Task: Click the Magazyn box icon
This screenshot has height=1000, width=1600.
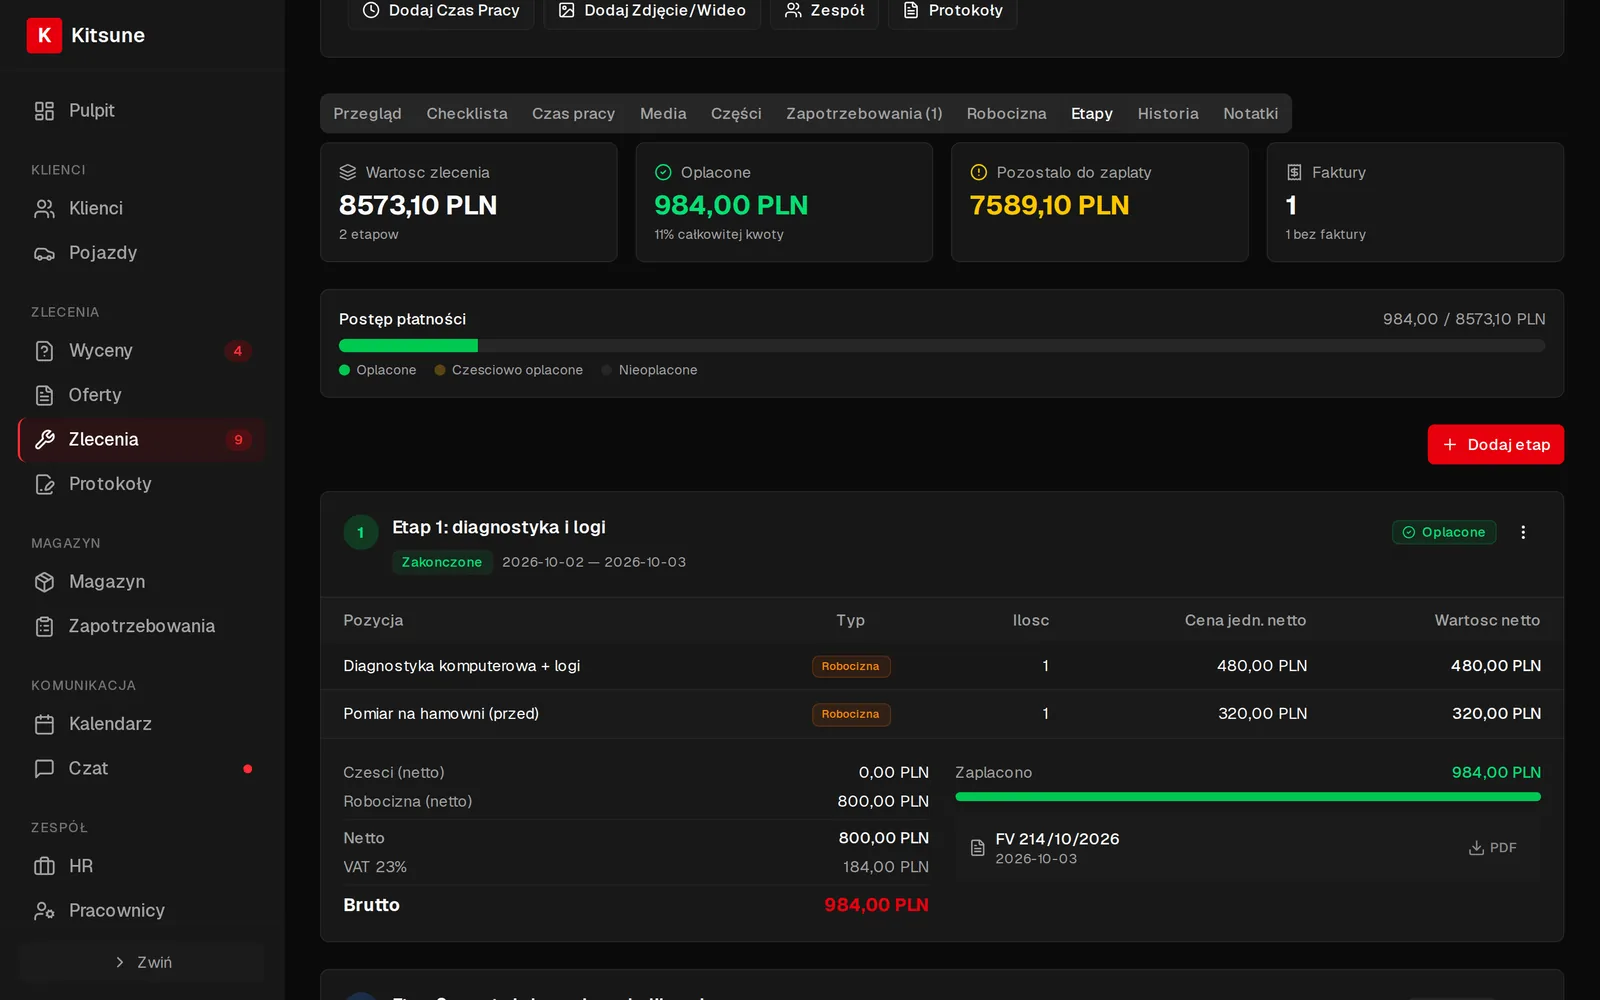Action: [x=44, y=582]
